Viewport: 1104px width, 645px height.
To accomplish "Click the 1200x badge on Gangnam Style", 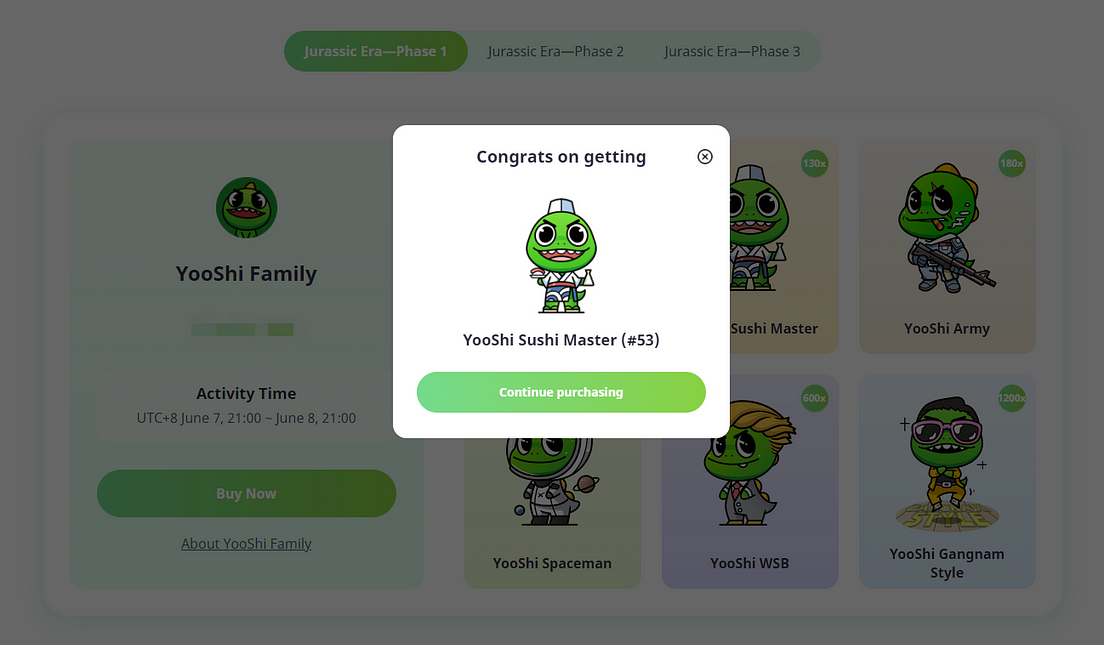I will [x=1012, y=398].
